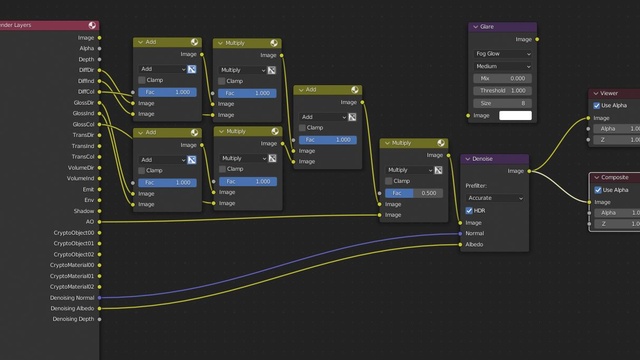The height and width of the screenshot is (360, 640).
Task: Click the alpha icon in the GlossDir Add node
Action: click(x=192, y=160)
